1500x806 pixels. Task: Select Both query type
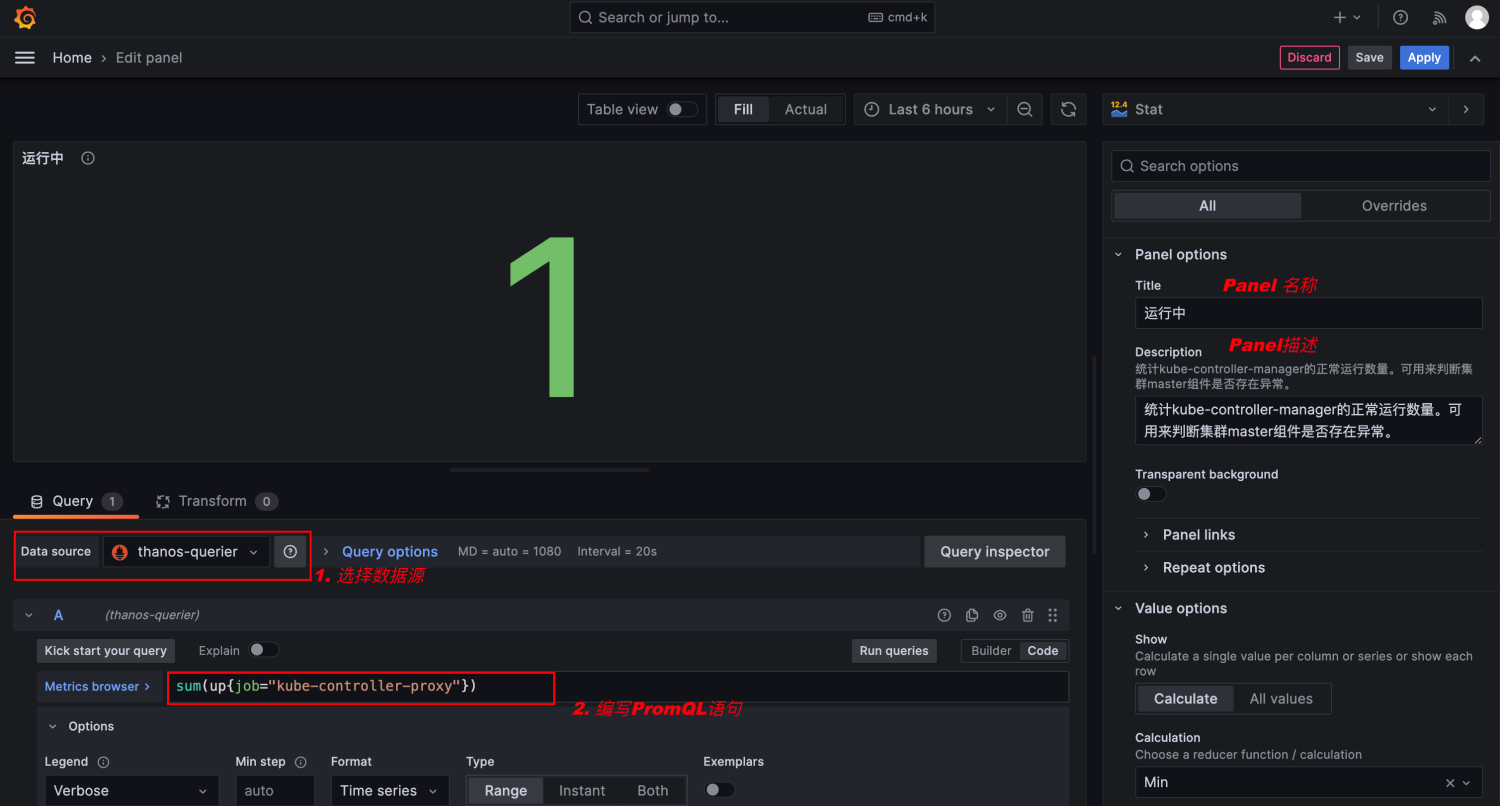click(653, 791)
